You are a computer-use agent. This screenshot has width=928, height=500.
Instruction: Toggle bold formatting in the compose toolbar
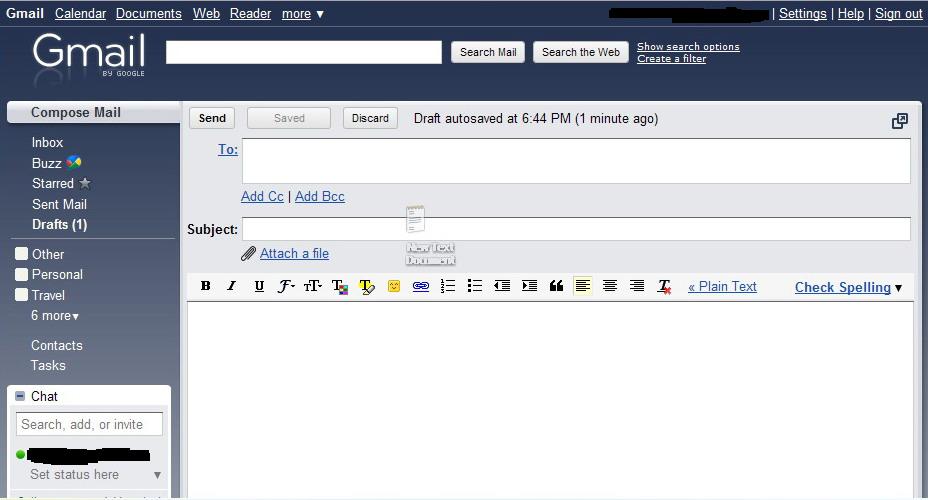click(x=205, y=286)
